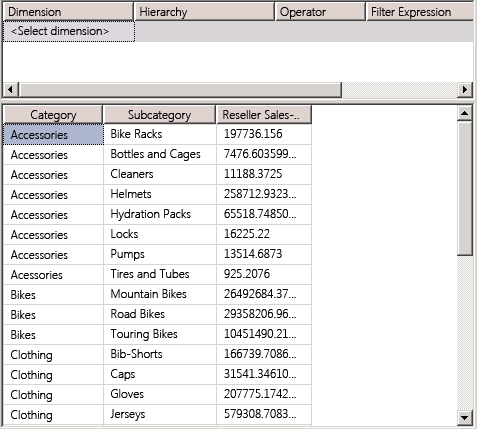Select the Bike Racks cell
Viewport: 477px width, 429px height.
160,134
